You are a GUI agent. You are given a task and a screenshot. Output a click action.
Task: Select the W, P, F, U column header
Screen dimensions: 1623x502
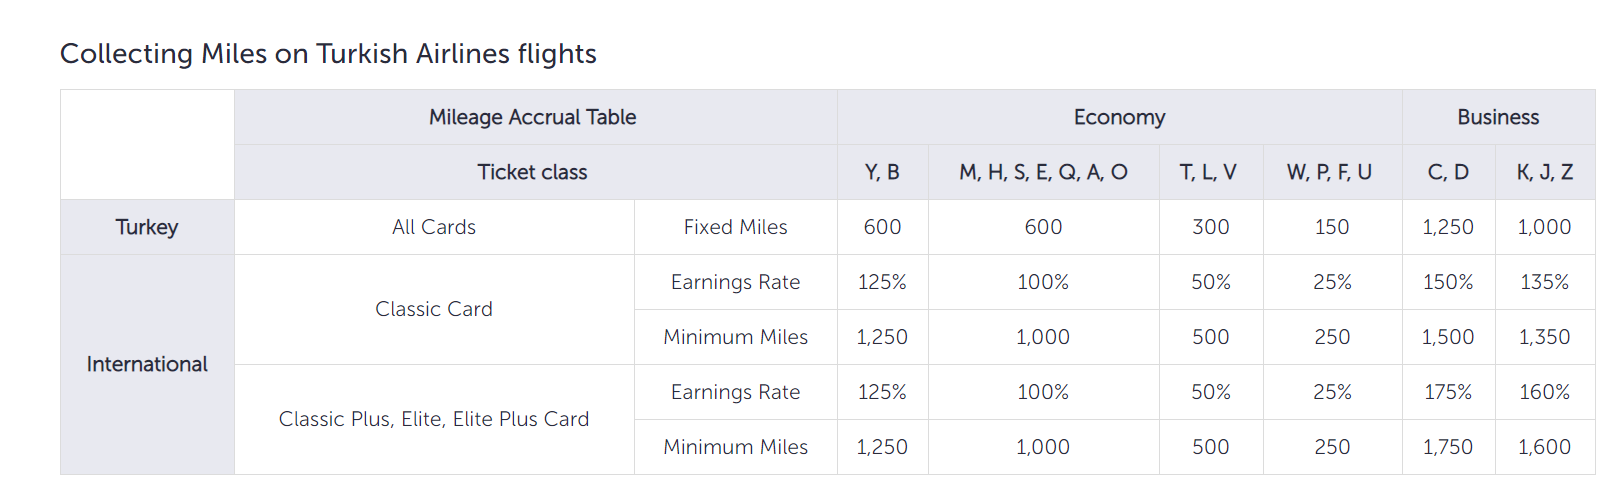click(1331, 172)
